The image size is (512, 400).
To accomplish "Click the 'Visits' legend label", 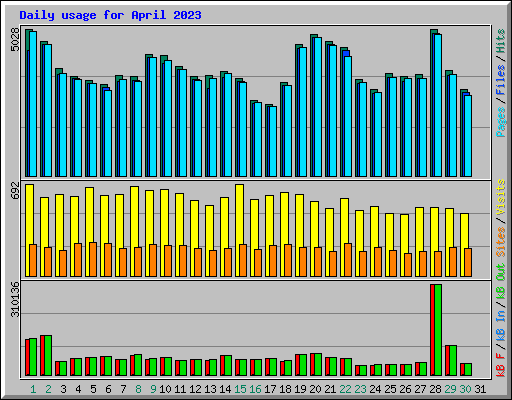I will coord(501,197).
